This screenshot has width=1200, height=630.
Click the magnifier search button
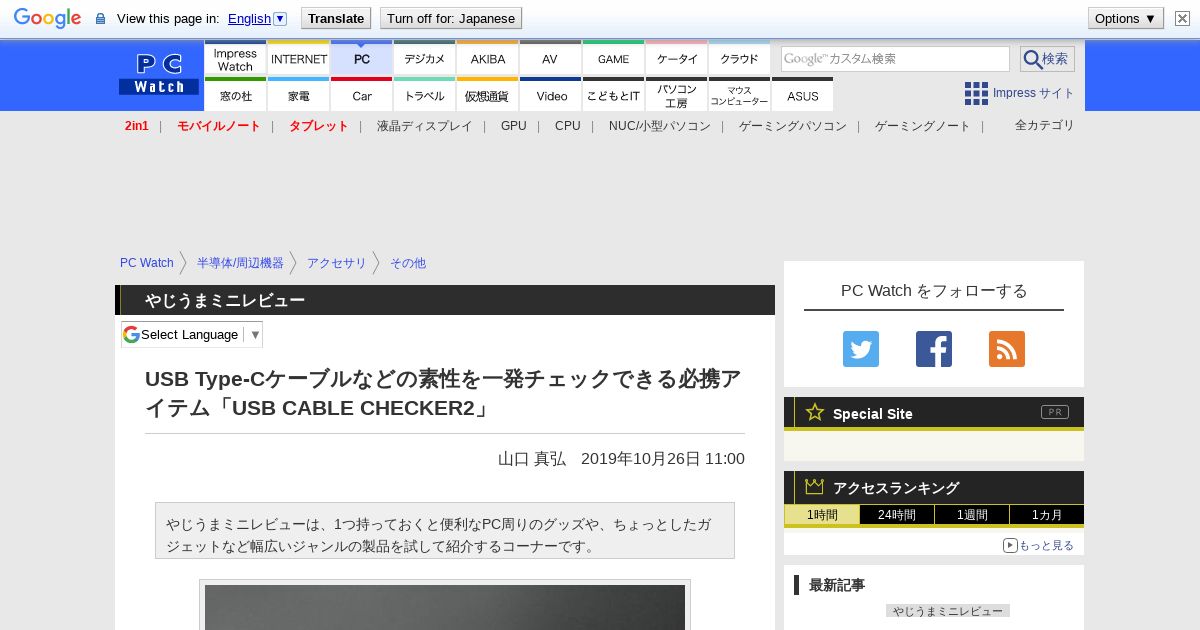point(1047,59)
